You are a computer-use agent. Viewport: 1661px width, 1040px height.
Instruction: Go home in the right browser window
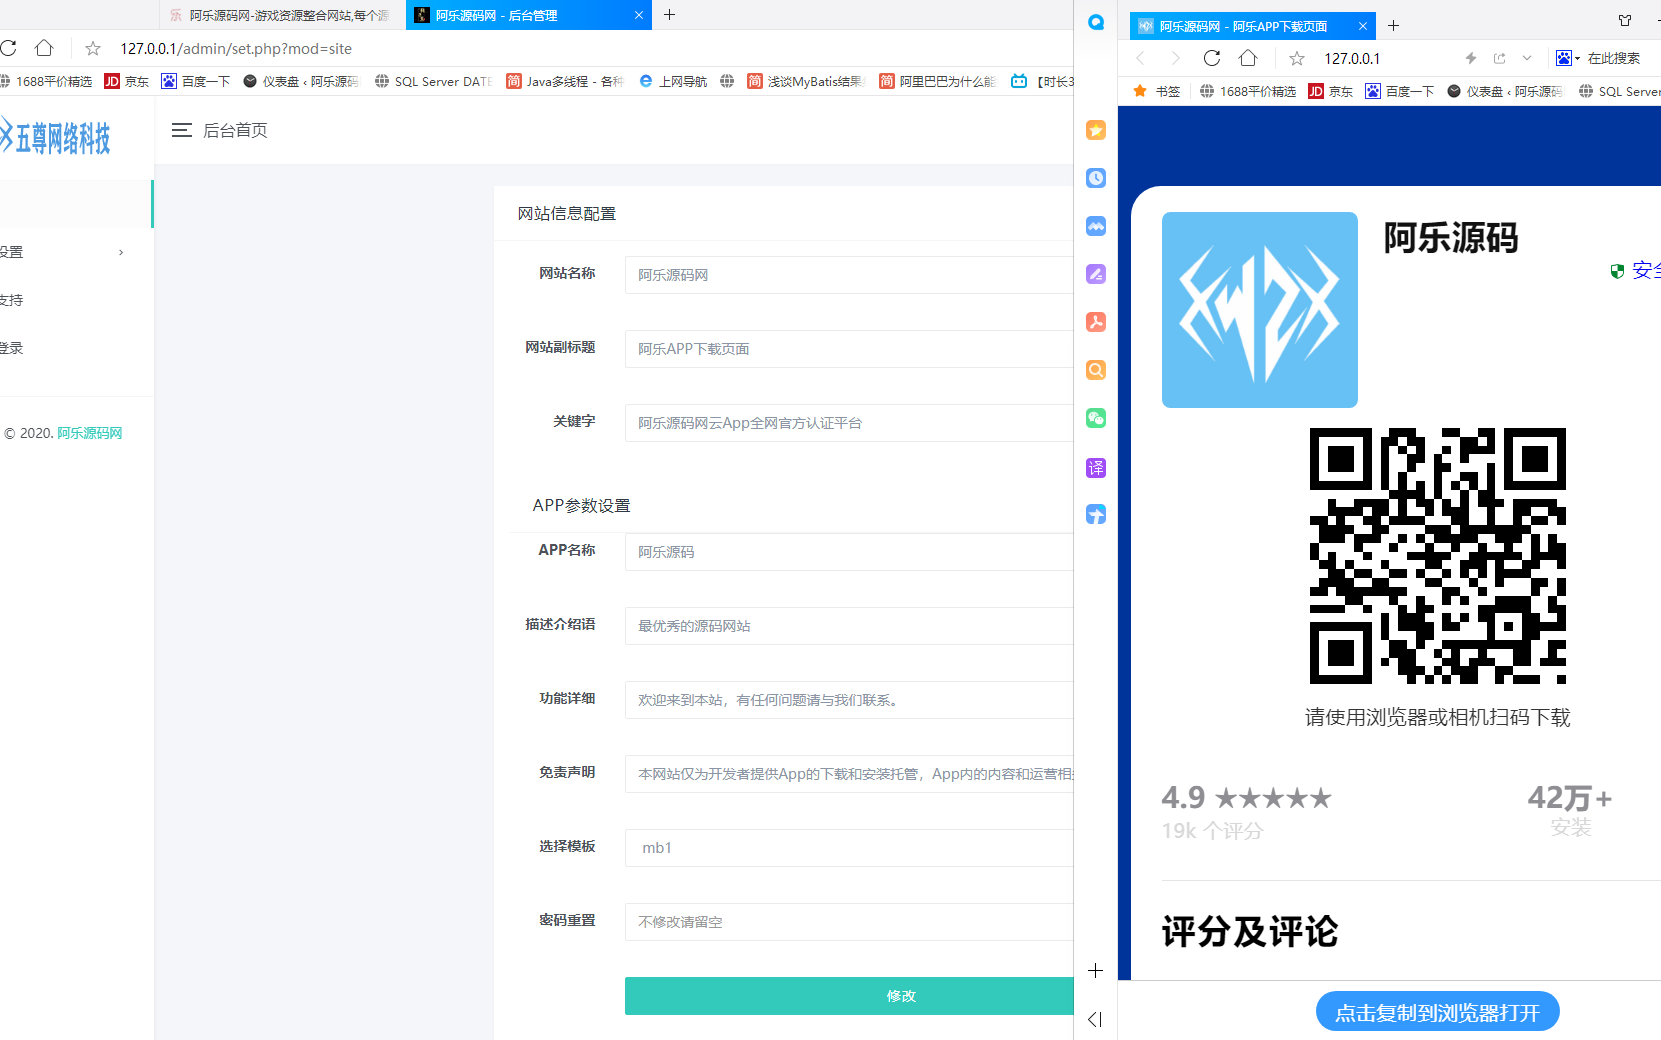(1248, 58)
